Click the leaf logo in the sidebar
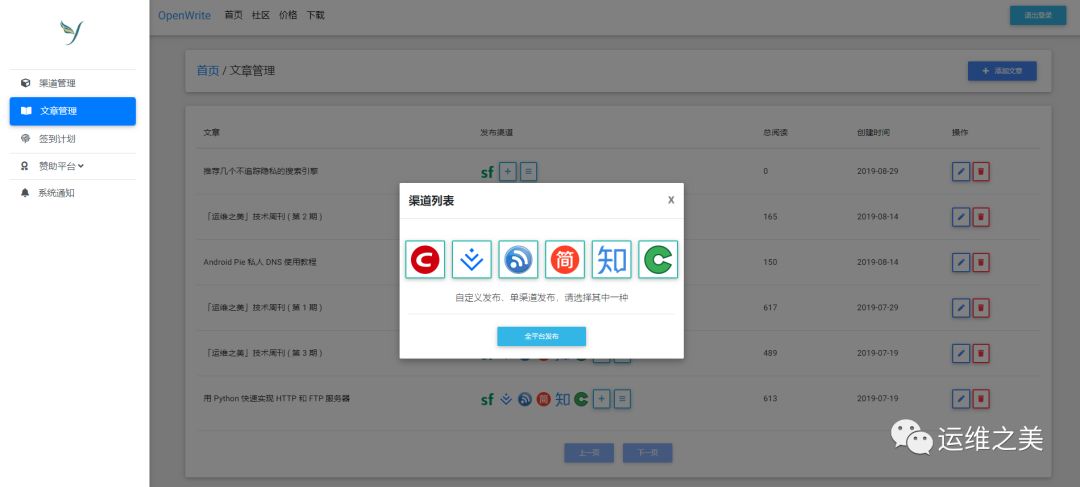The height and width of the screenshot is (487, 1080). click(72, 32)
